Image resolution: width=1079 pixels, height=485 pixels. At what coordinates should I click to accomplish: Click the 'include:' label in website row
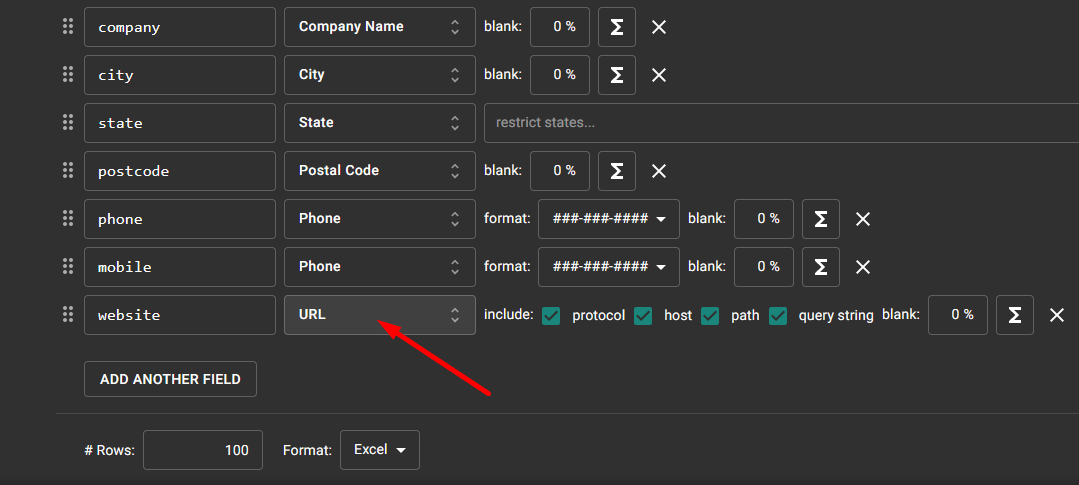[x=509, y=315]
